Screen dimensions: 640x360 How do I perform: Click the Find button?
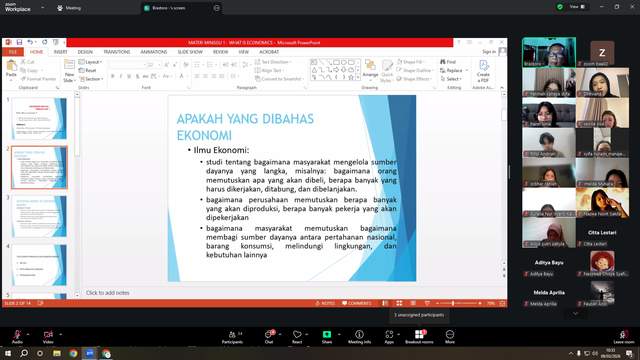click(x=448, y=62)
